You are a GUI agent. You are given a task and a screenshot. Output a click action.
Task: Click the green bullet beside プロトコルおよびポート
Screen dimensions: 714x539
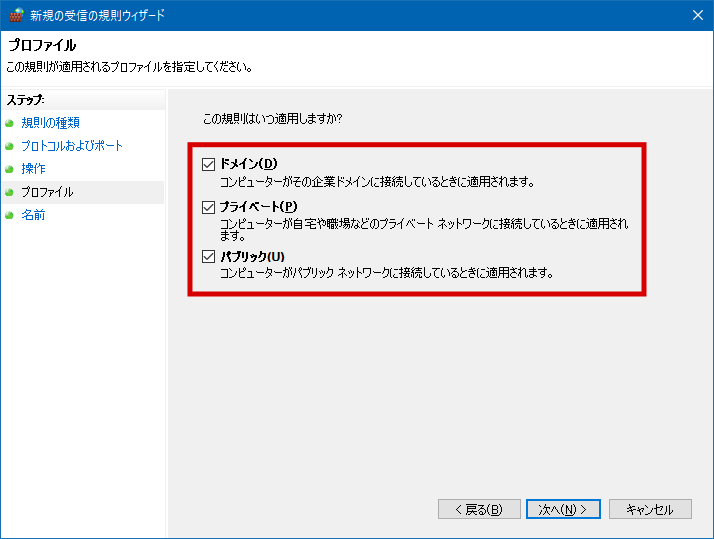pos(10,146)
